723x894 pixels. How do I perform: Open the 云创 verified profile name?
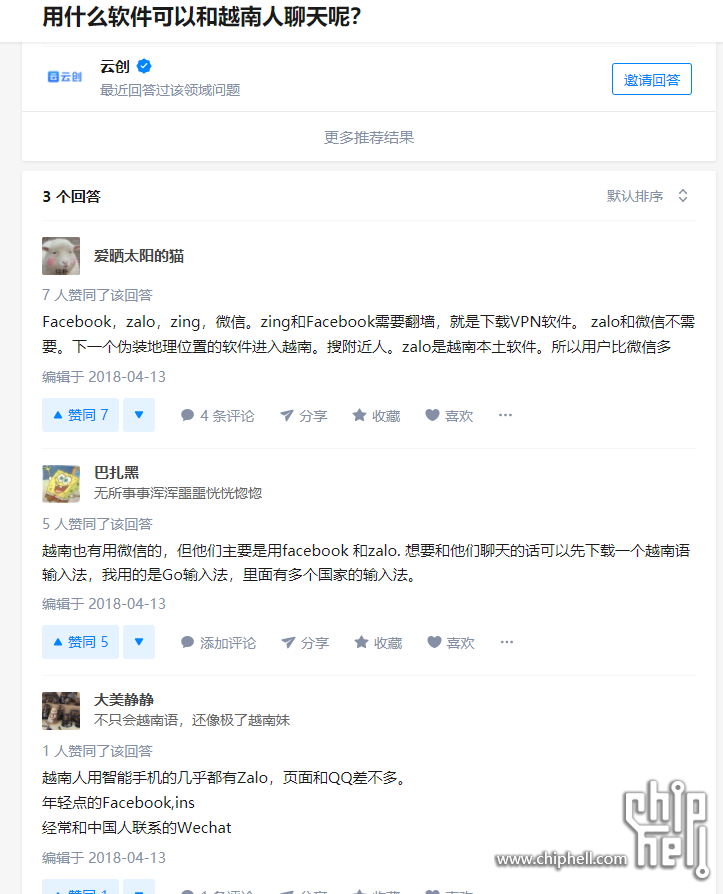[115, 67]
